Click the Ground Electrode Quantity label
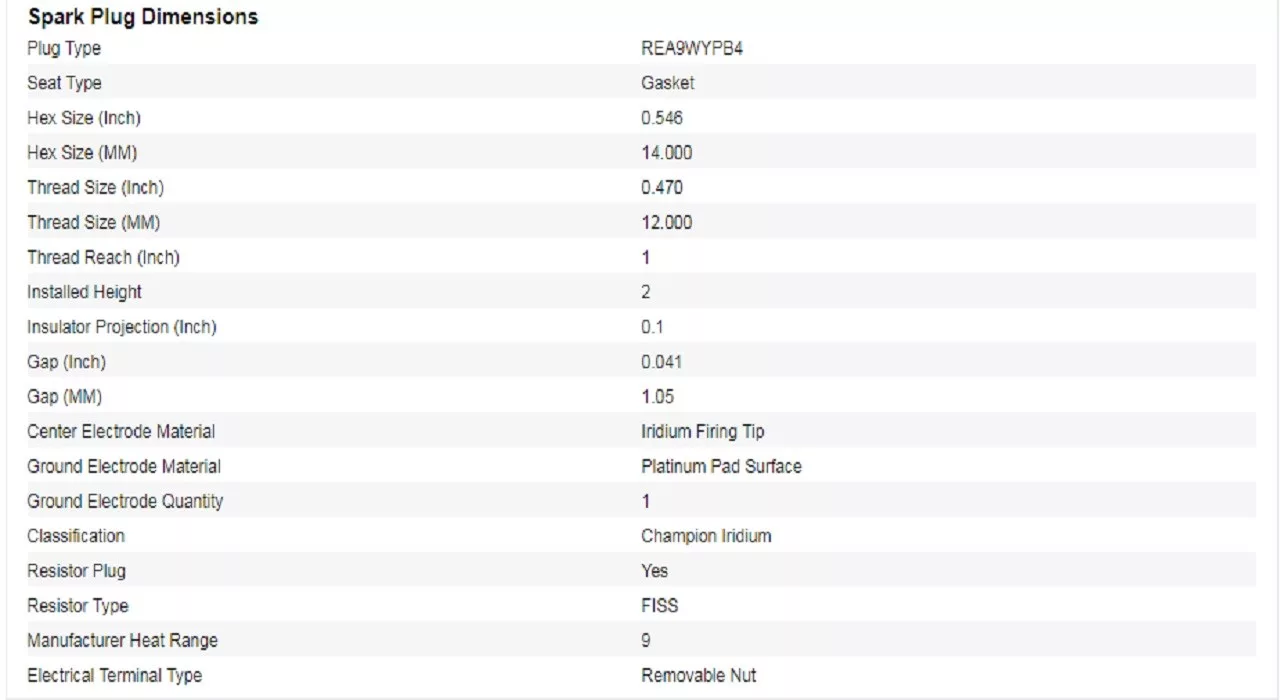 125,501
